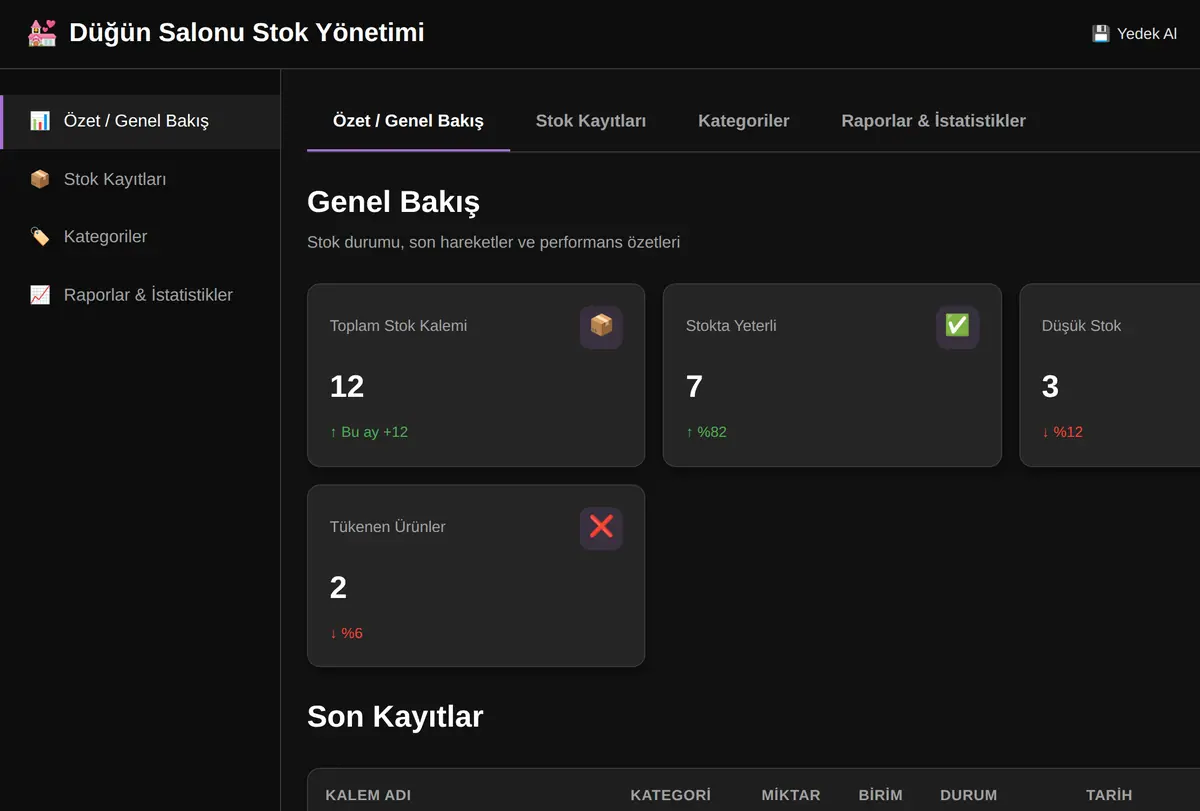This screenshot has width=1200, height=811.
Task: Click the '↓ %12' trend text
Action: coord(1062,432)
